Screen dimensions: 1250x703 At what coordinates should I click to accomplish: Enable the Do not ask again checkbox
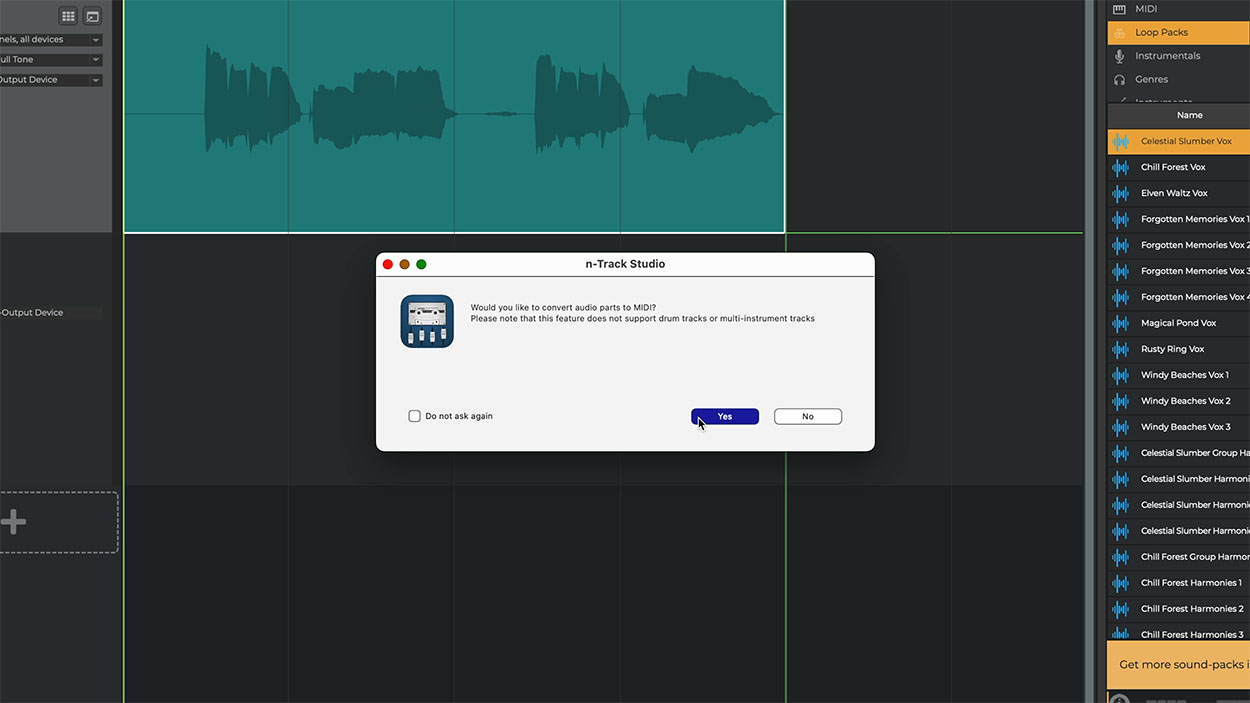(x=414, y=416)
